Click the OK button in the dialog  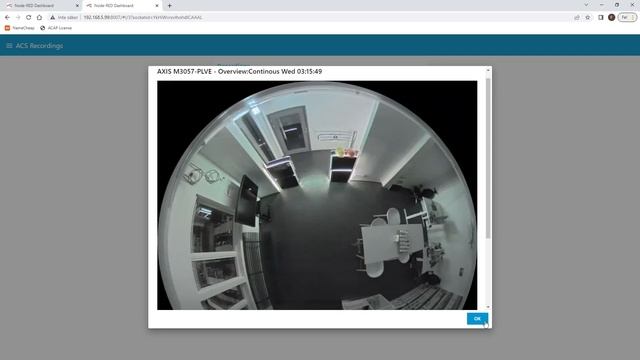pos(477,319)
